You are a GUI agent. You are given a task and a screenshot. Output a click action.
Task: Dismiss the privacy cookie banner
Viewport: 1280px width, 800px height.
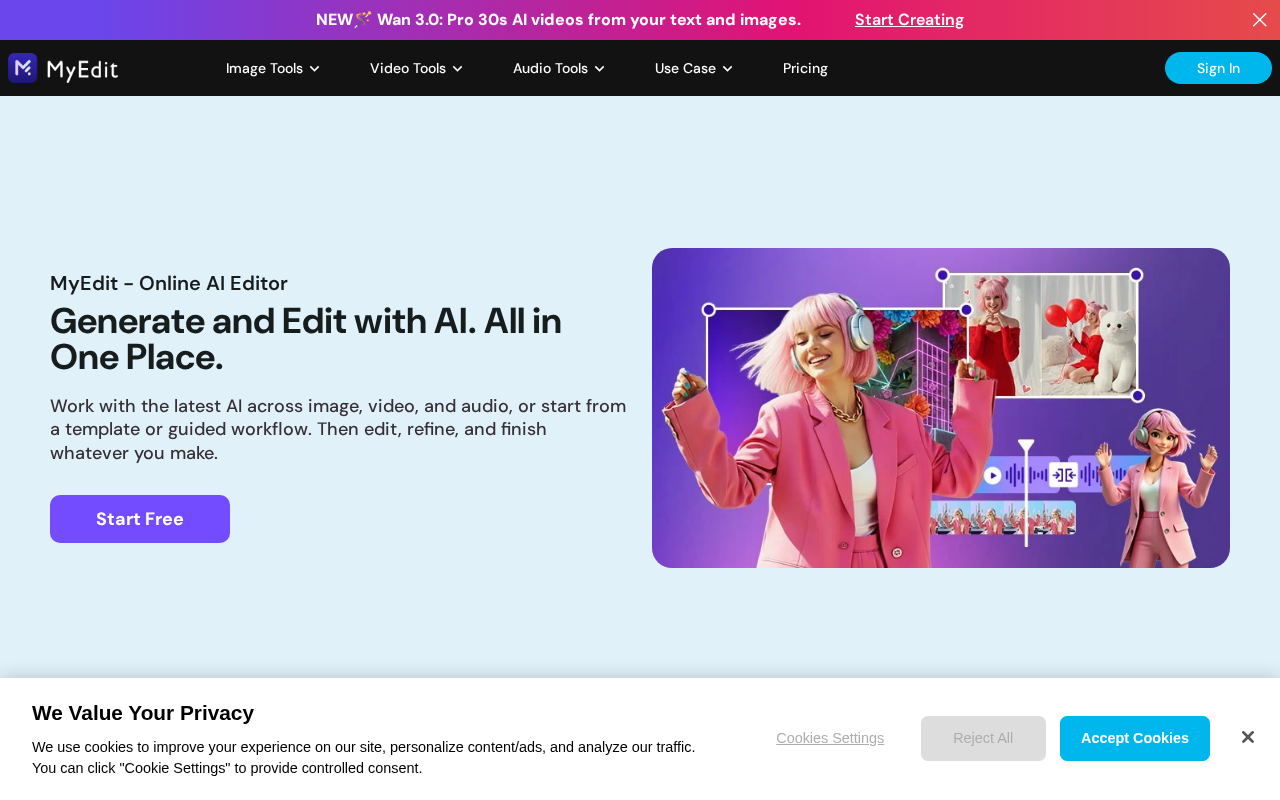pos(1247,737)
